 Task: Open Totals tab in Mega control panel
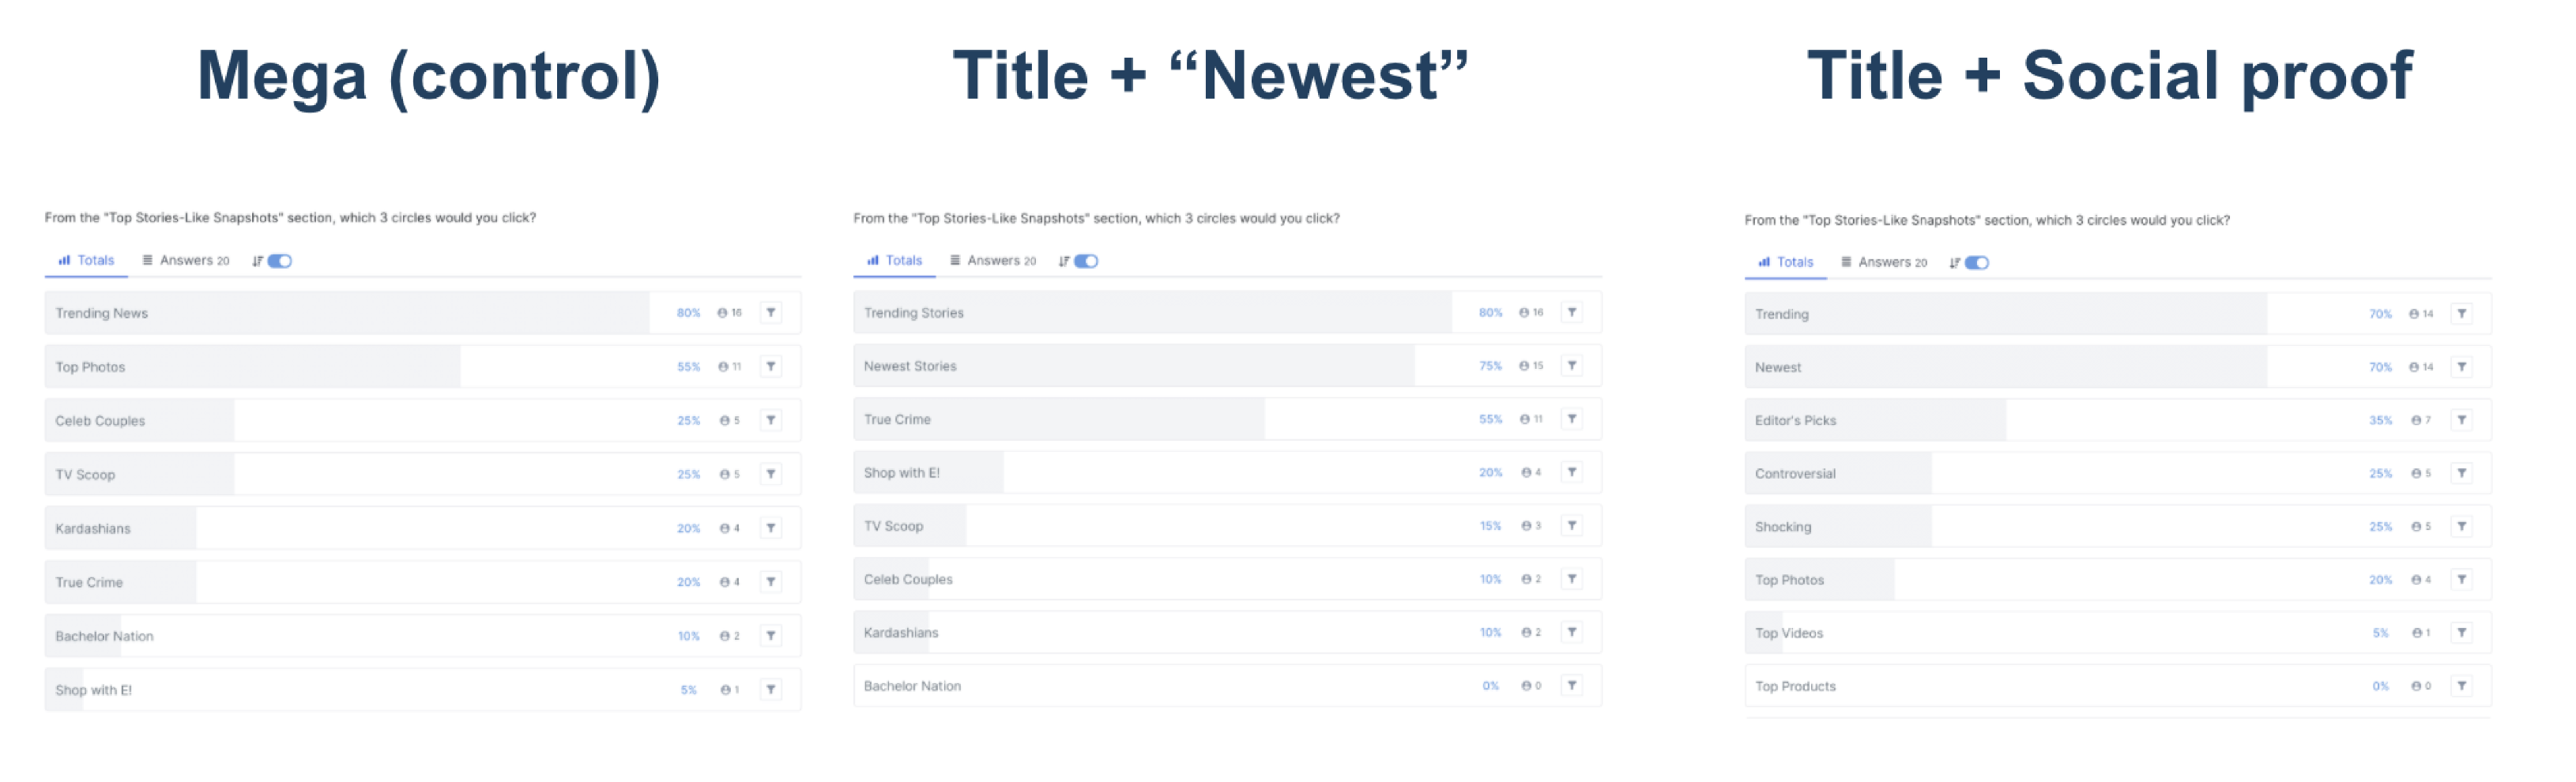point(86,260)
